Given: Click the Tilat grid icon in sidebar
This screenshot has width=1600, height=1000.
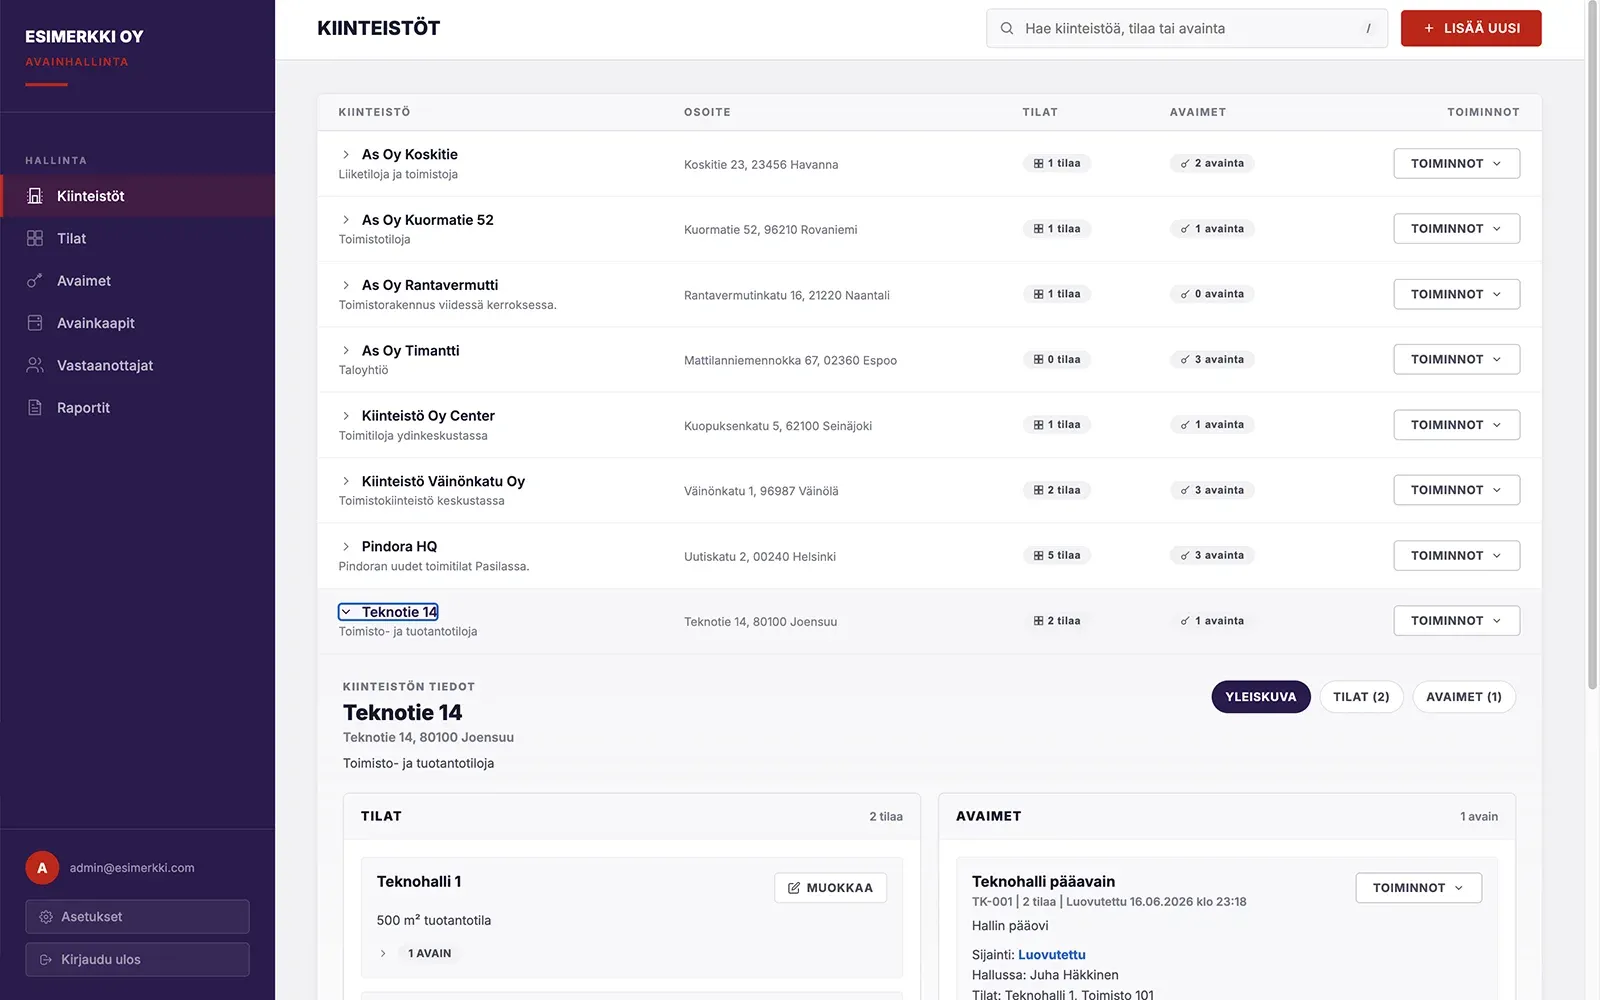Looking at the screenshot, I should tap(35, 238).
